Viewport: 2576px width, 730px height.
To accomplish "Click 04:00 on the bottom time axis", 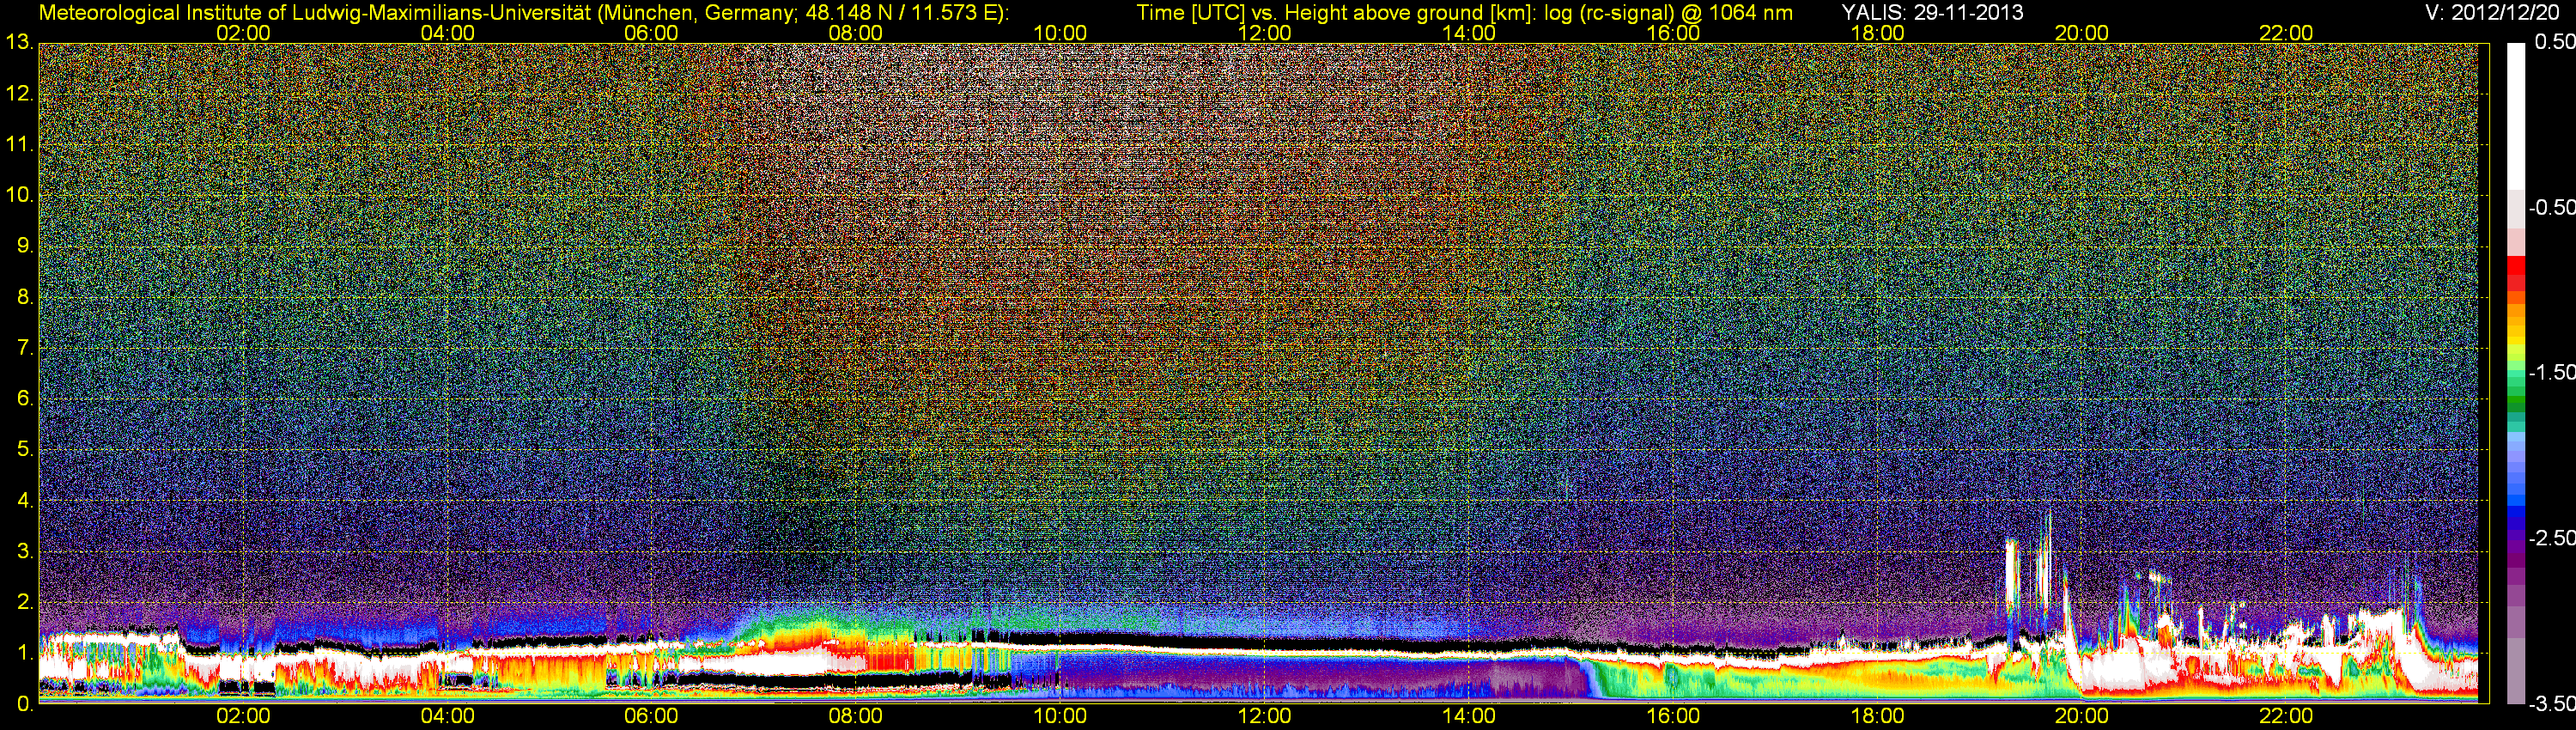I will (447, 716).
